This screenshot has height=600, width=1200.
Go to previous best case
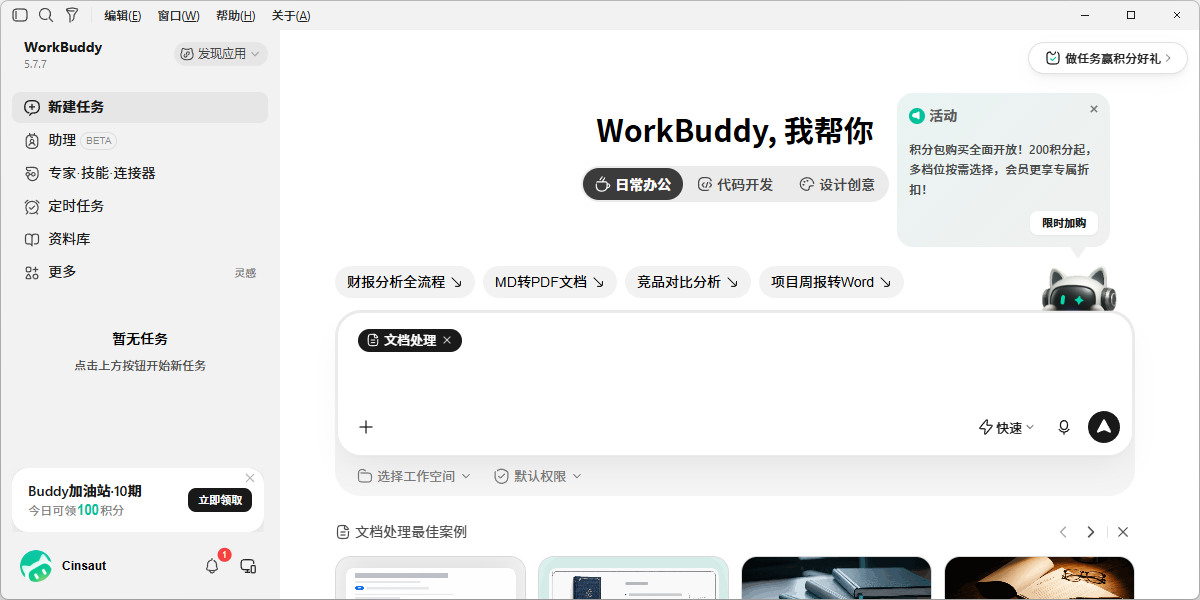click(x=1063, y=532)
